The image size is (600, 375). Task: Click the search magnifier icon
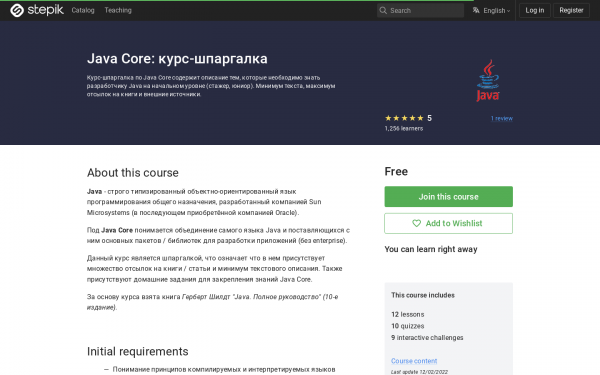(383, 10)
